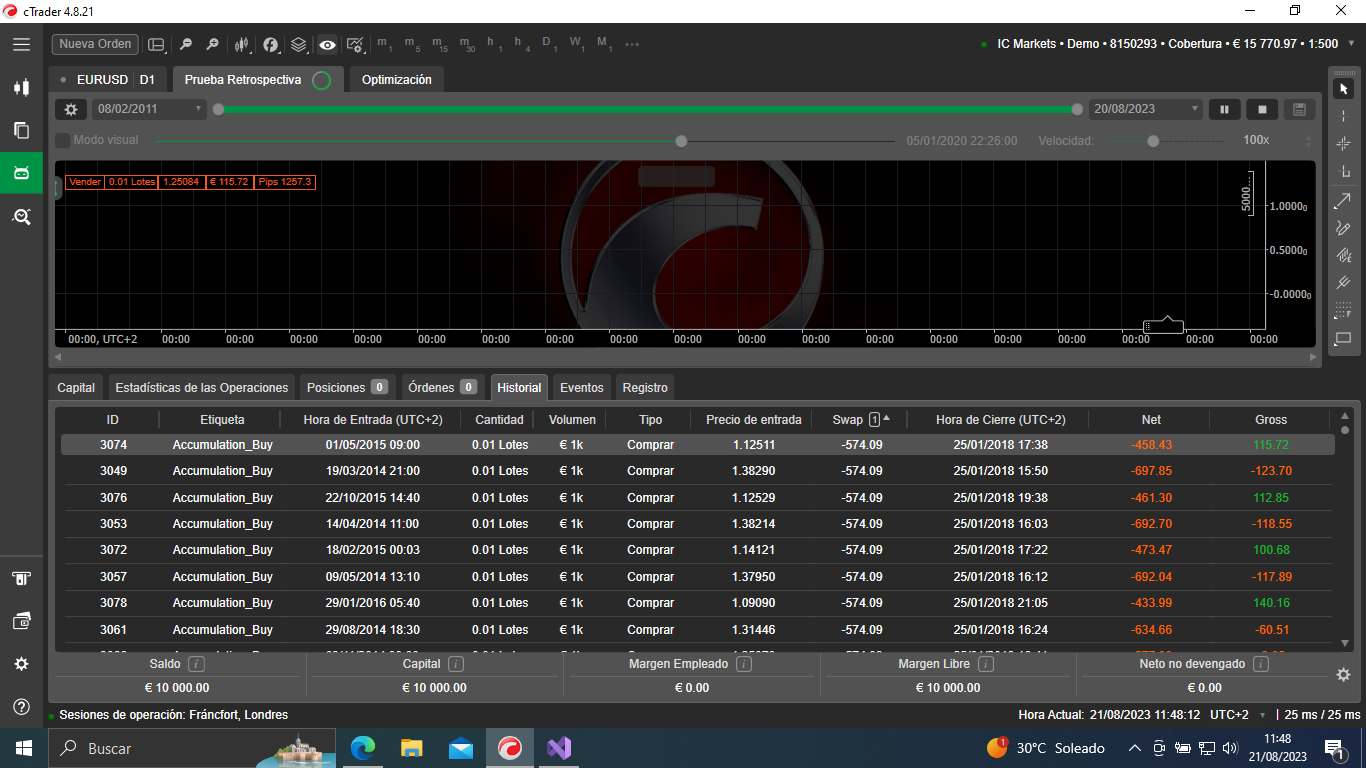The image size is (1366, 768).
Task: Open Visual Studio from the taskbar
Action: [x=558, y=748]
